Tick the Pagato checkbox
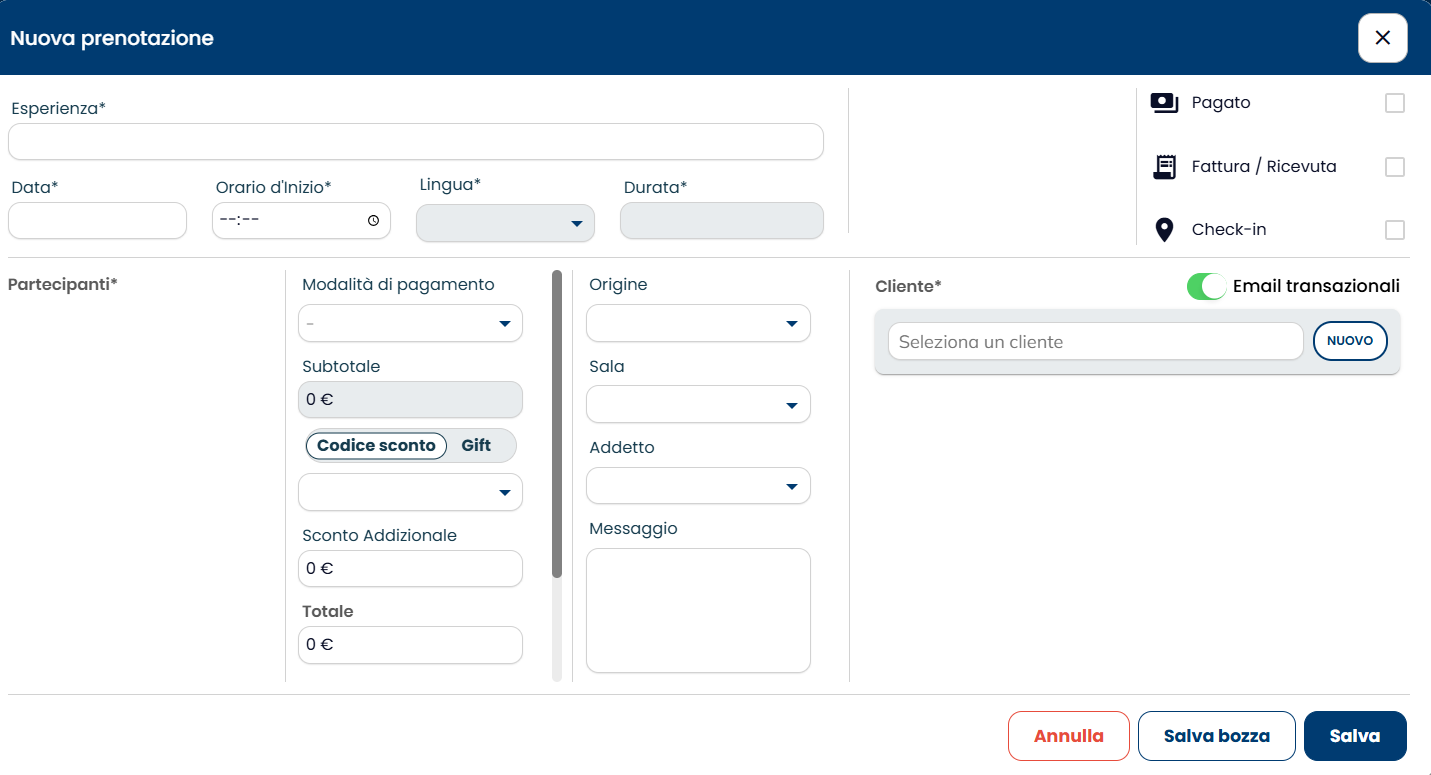This screenshot has height=775, width=1431. 1395,103
